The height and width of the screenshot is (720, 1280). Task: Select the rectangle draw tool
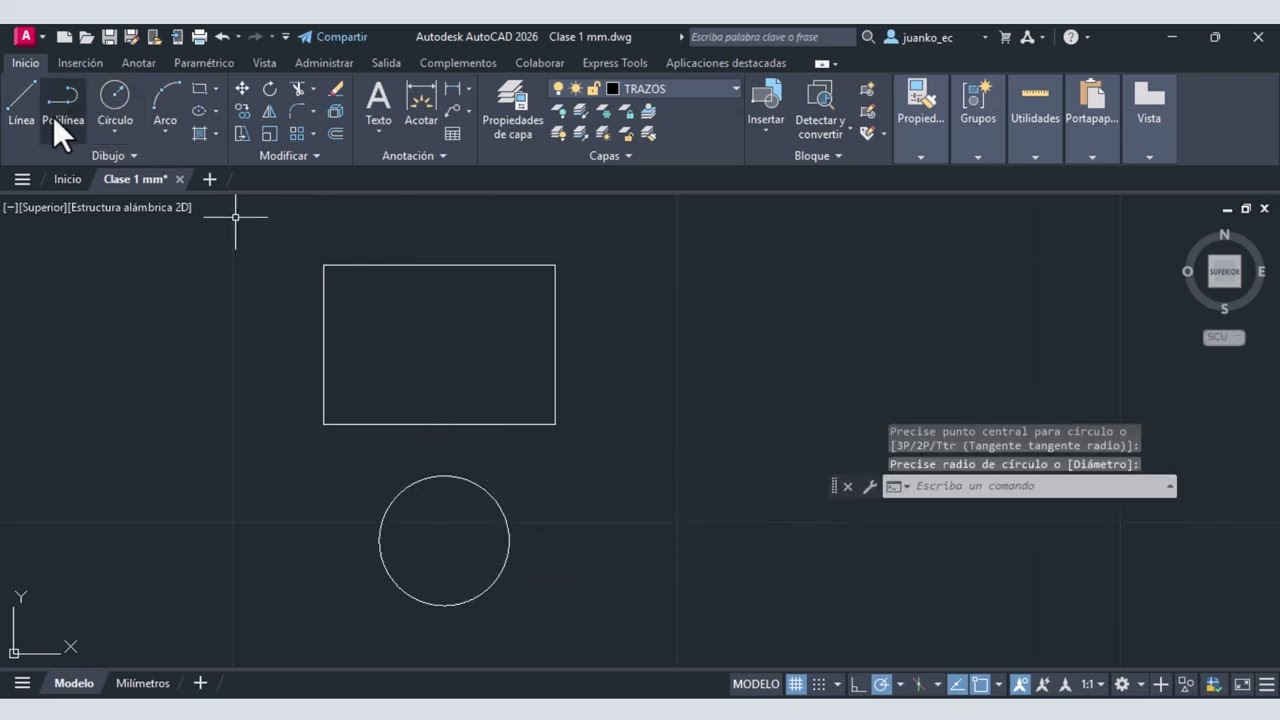click(199, 89)
